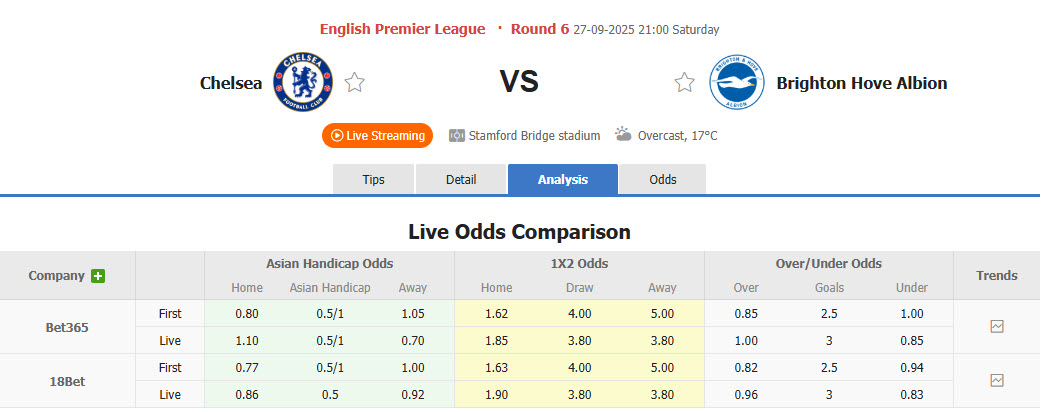Open the Bet365 trends chart icon

[x=996, y=326]
